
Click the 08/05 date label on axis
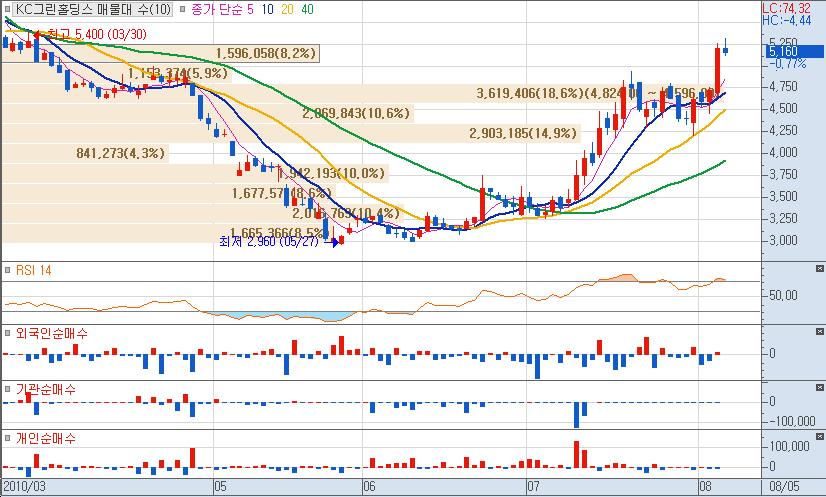point(784,485)
